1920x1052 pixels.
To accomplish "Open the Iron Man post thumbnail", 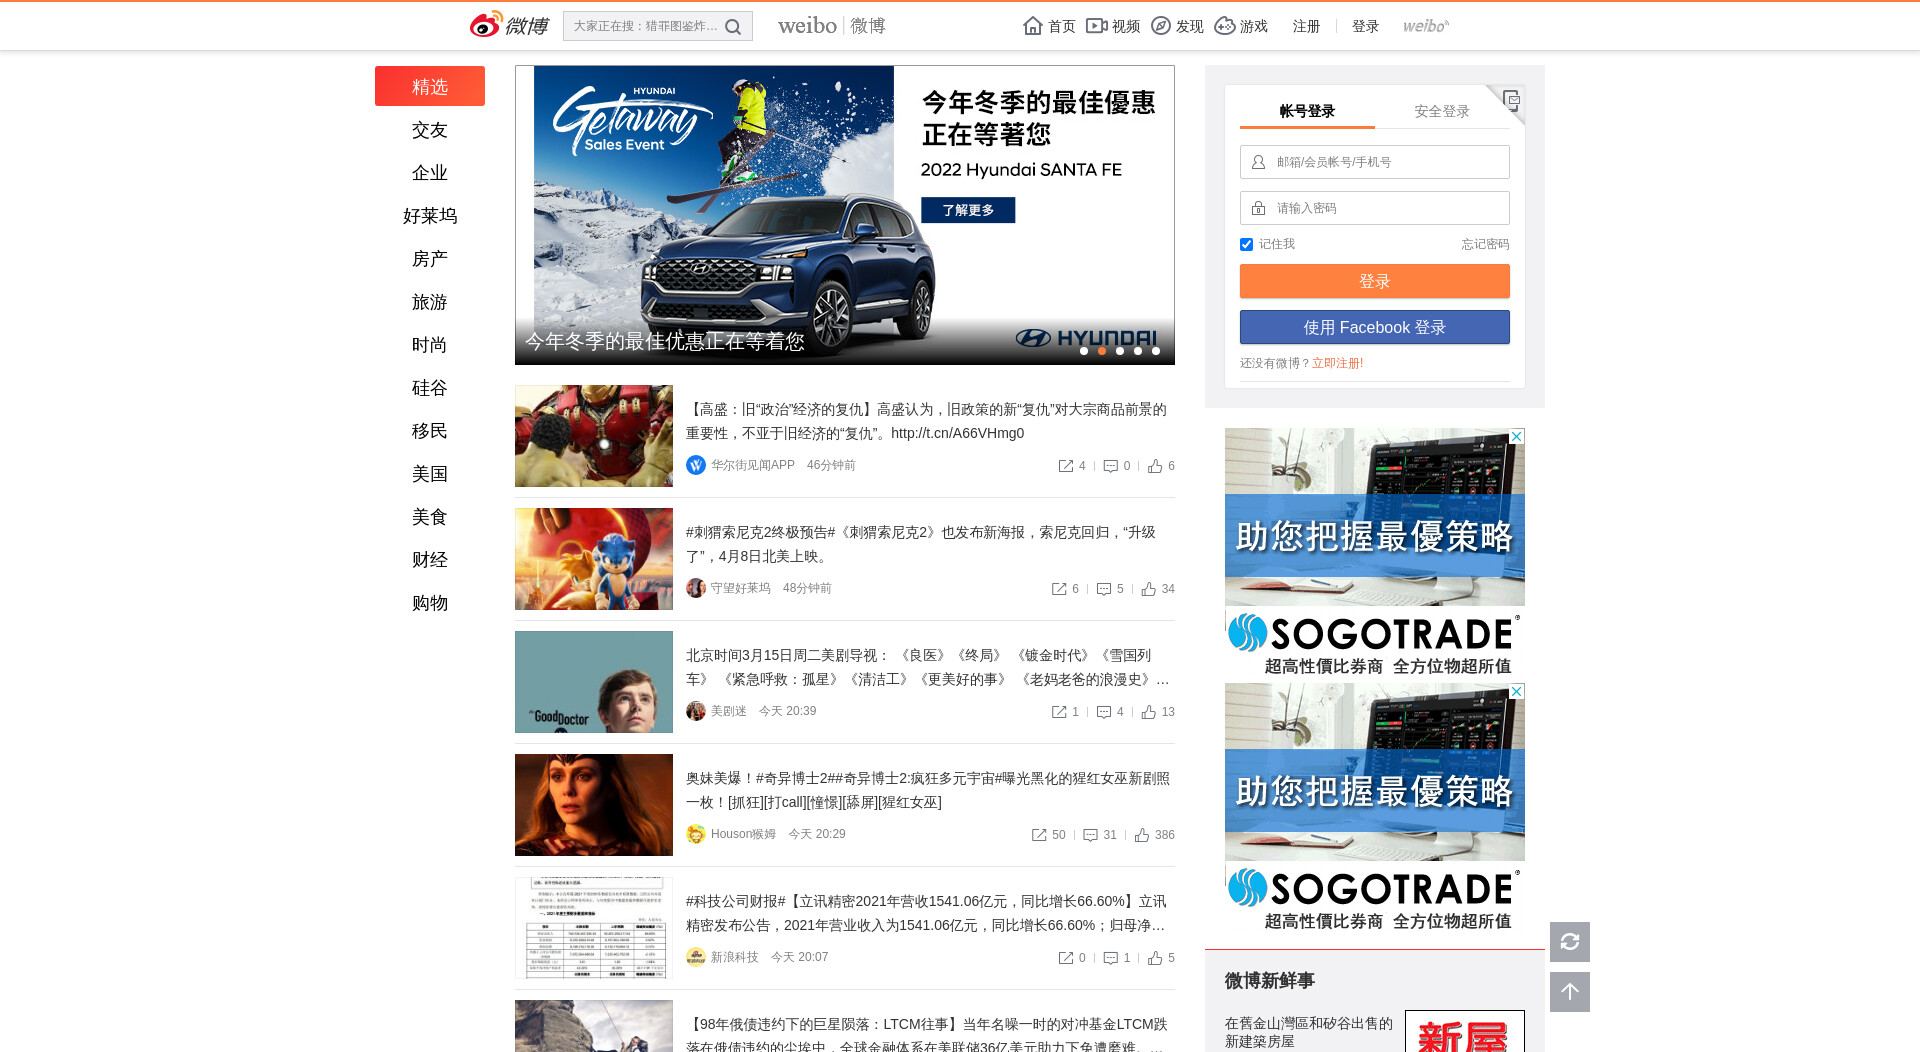I will [x=594, y=436].
